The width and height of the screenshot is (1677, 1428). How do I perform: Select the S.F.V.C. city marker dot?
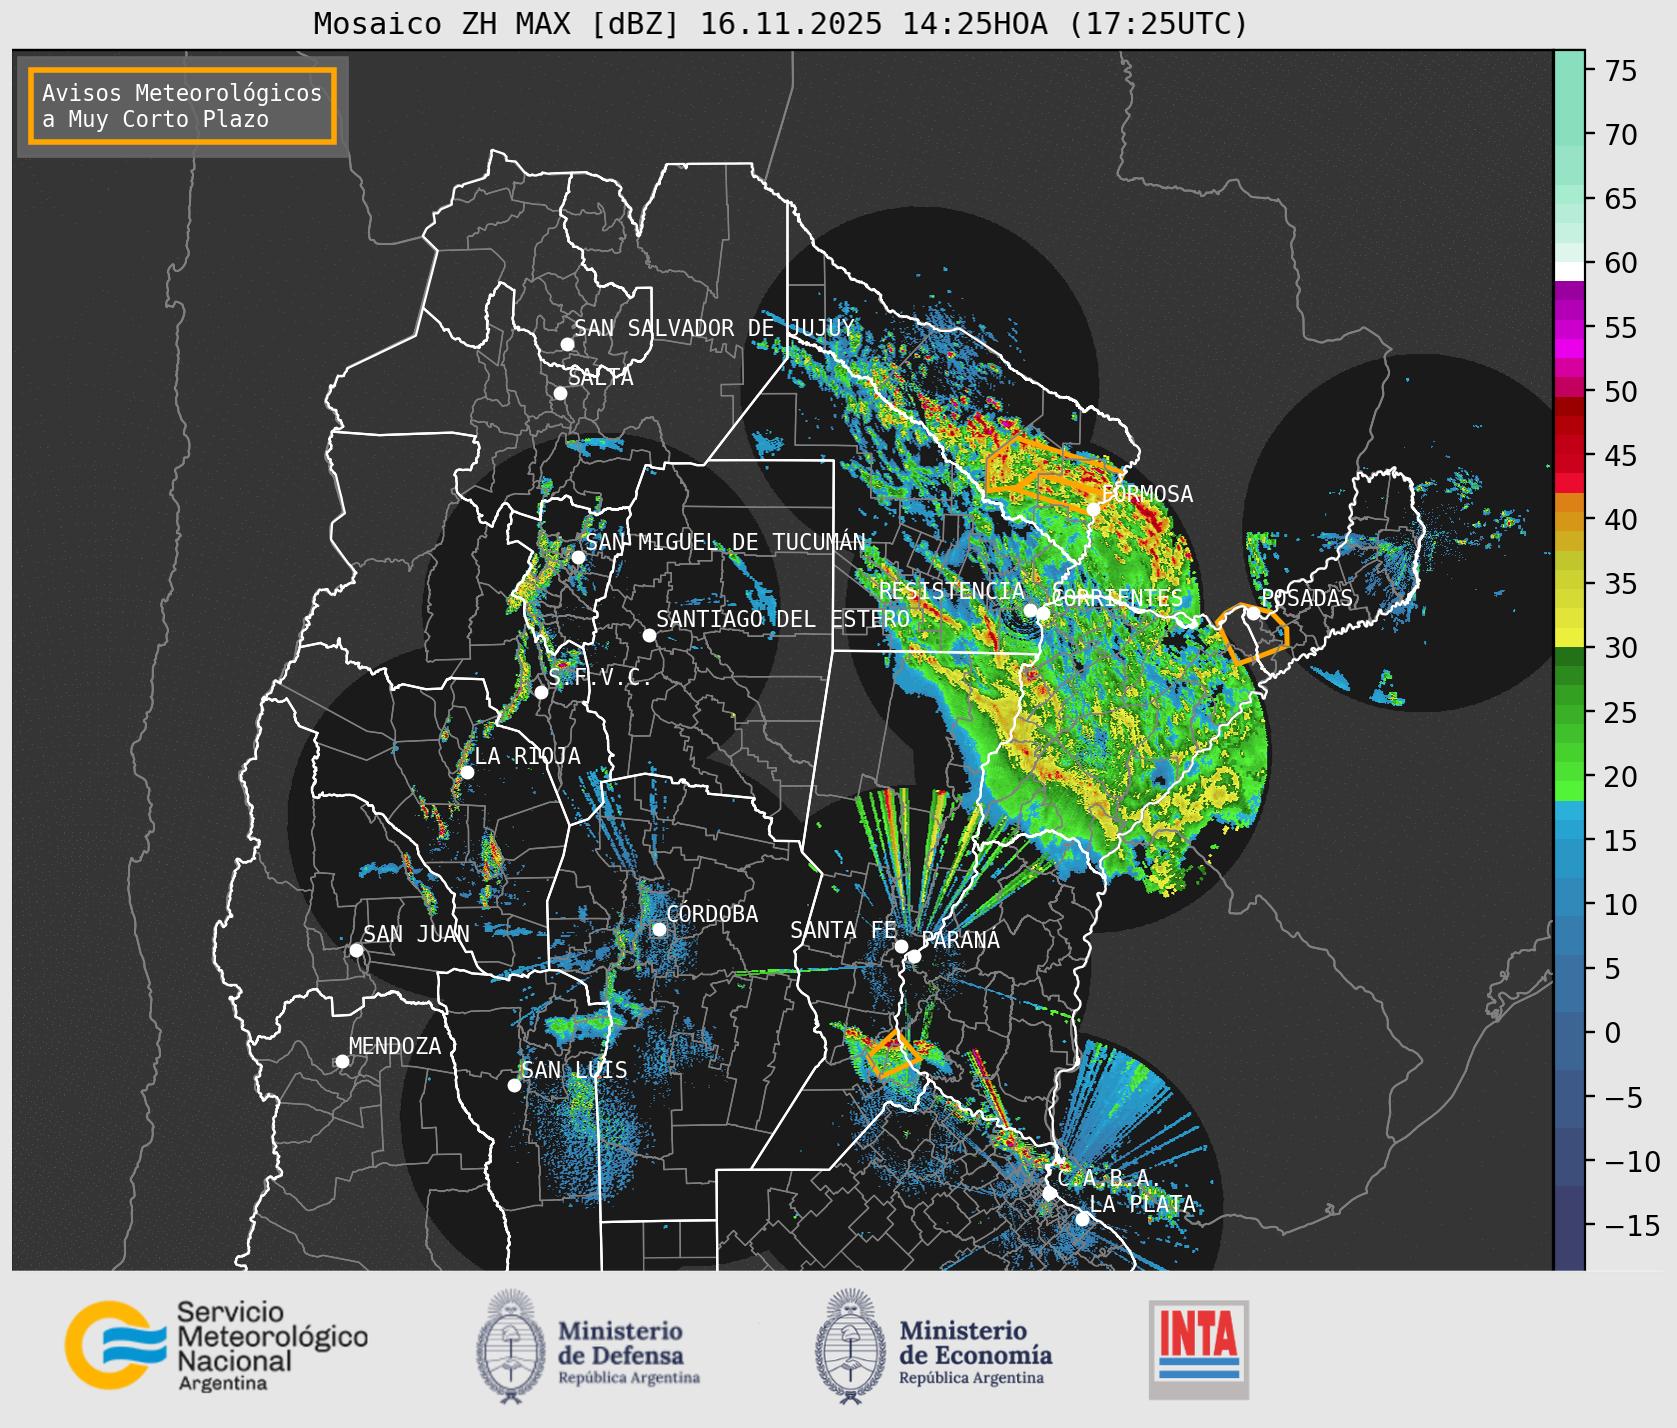pos(541,692)
